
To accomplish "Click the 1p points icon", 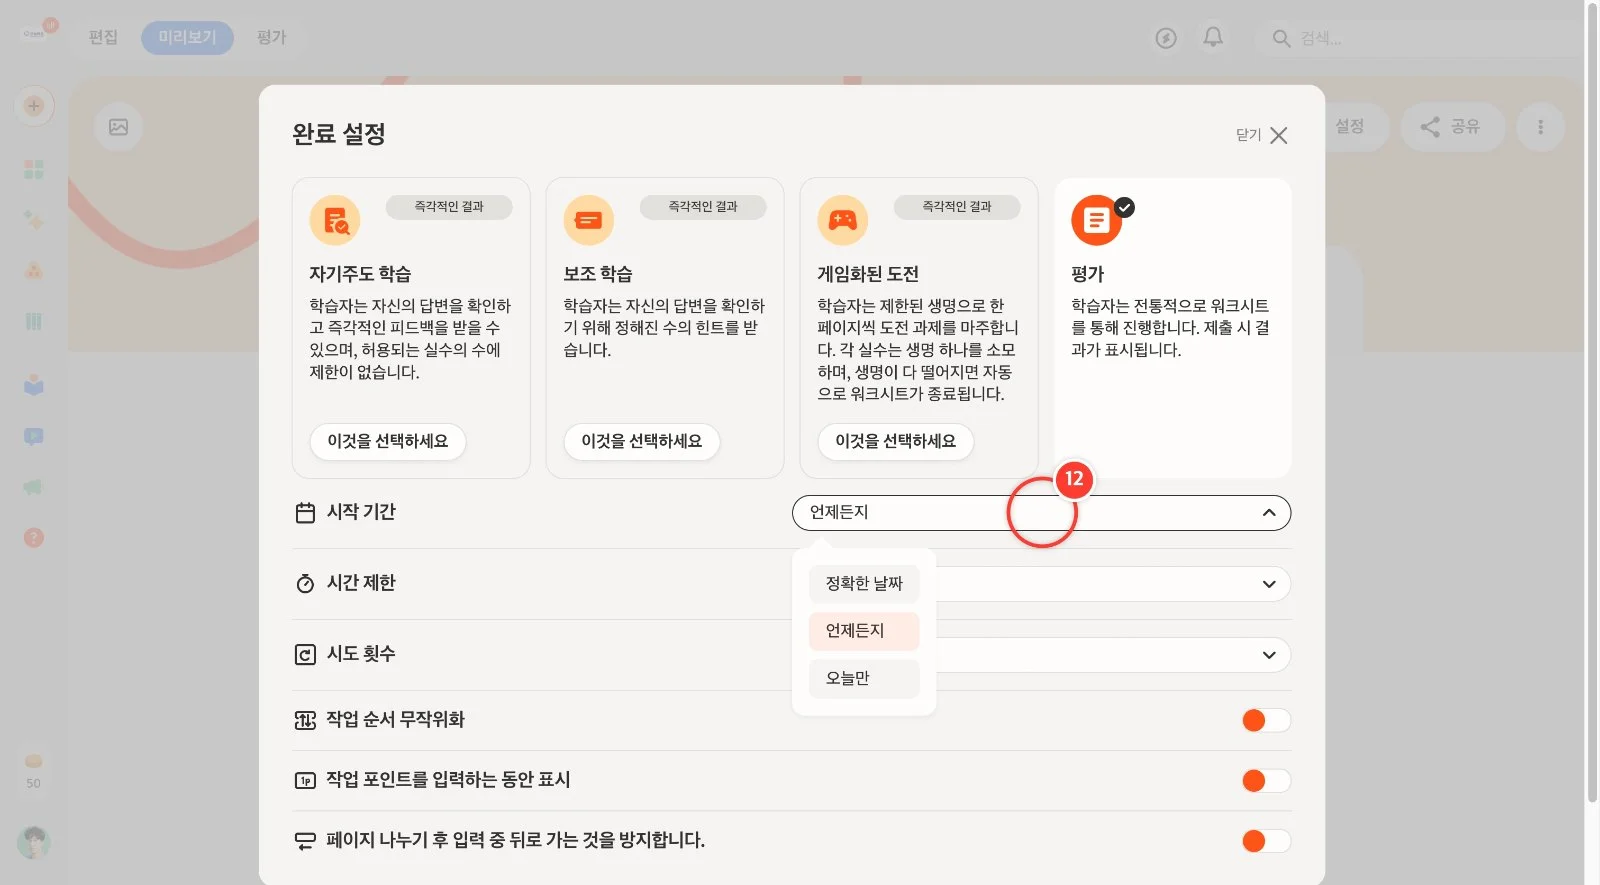I will [x=305, y=780].
